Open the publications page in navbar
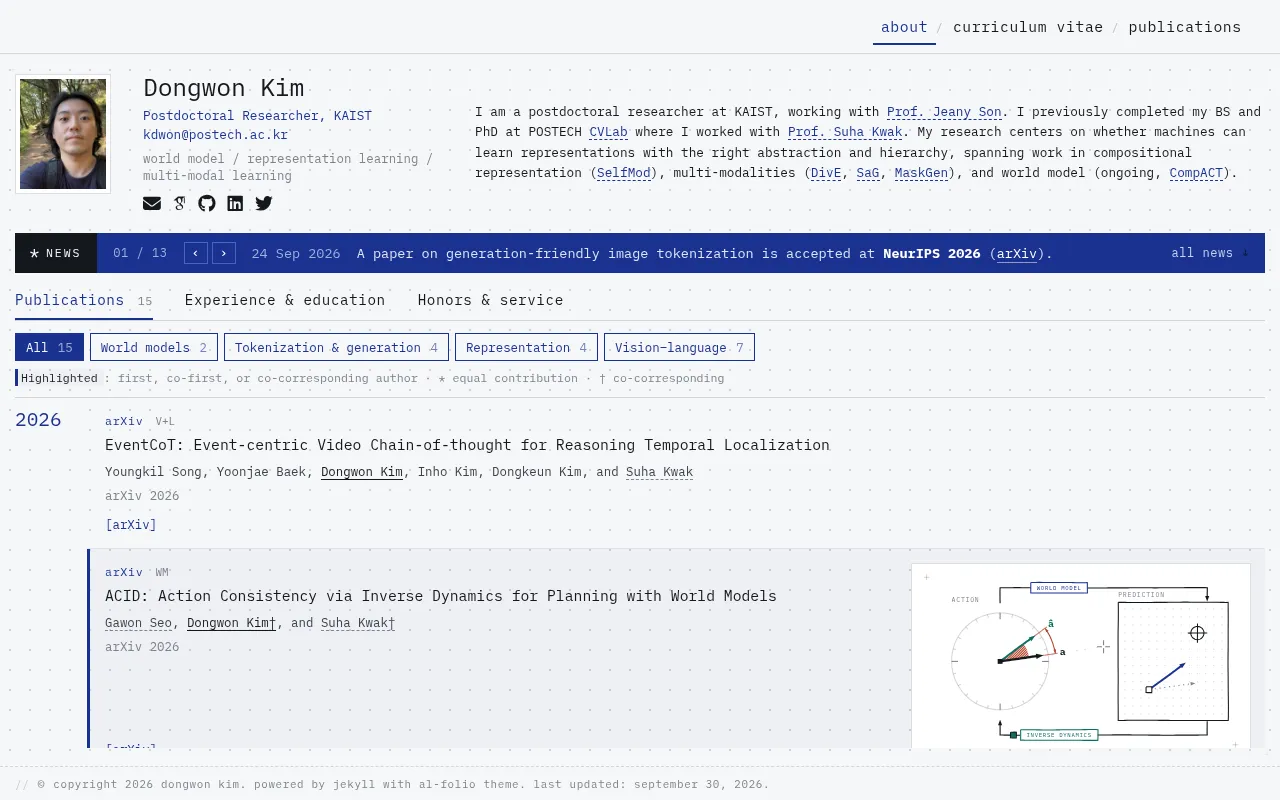 1185,27
